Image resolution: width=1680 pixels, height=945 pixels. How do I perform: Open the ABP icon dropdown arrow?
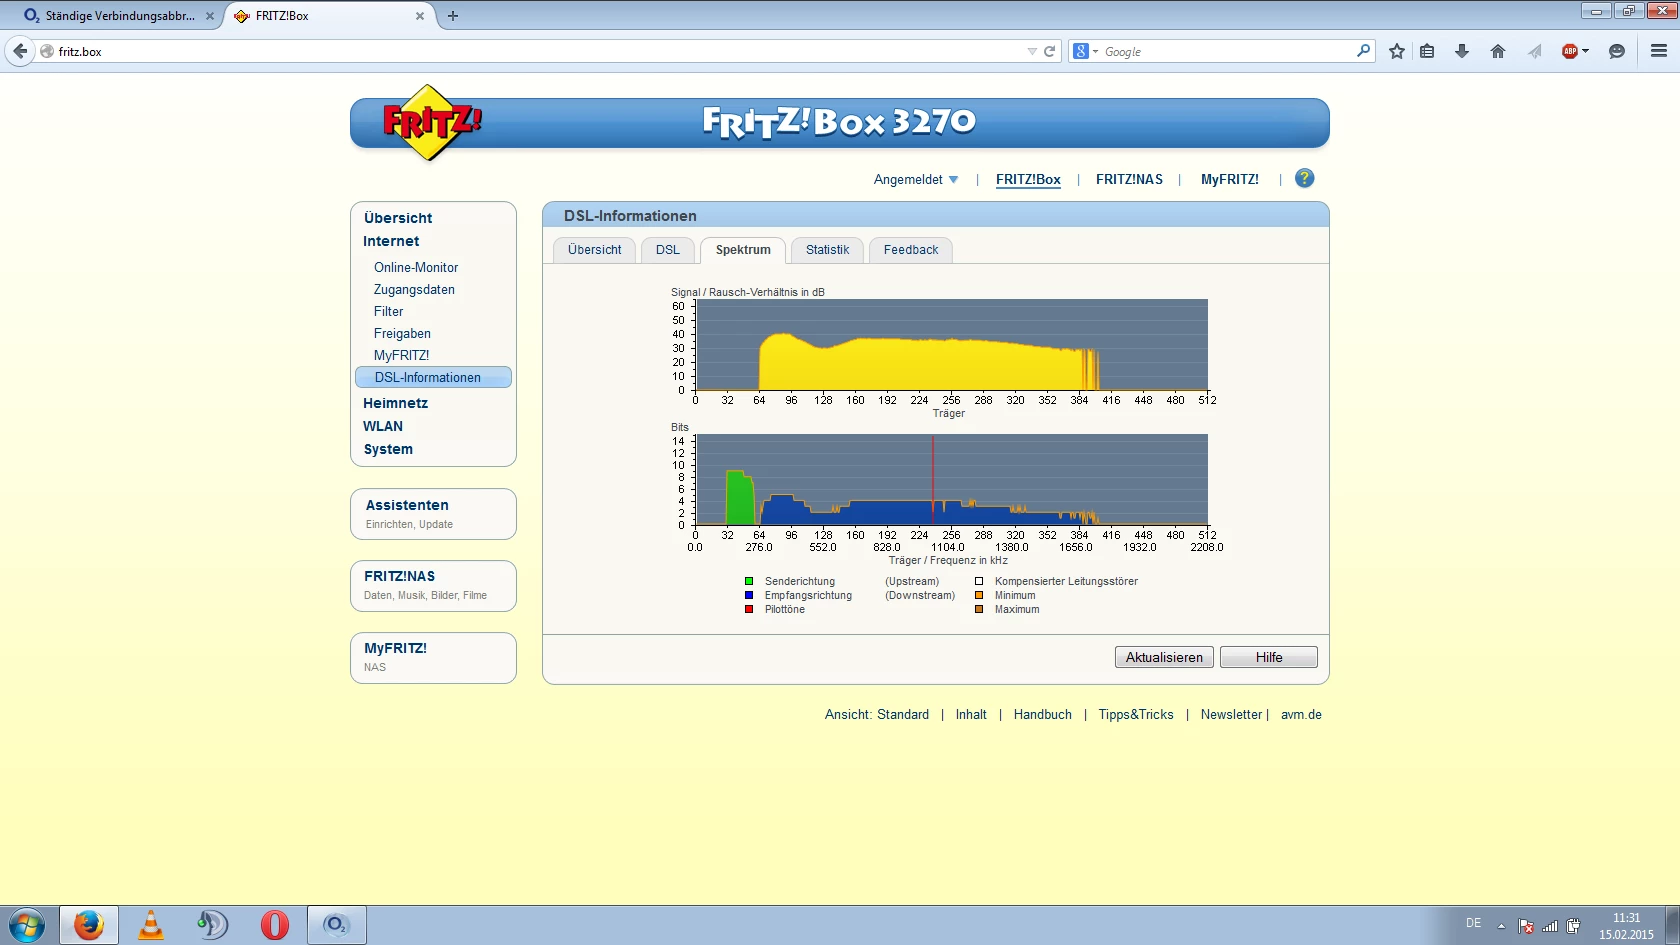(x=1585, y=51)
